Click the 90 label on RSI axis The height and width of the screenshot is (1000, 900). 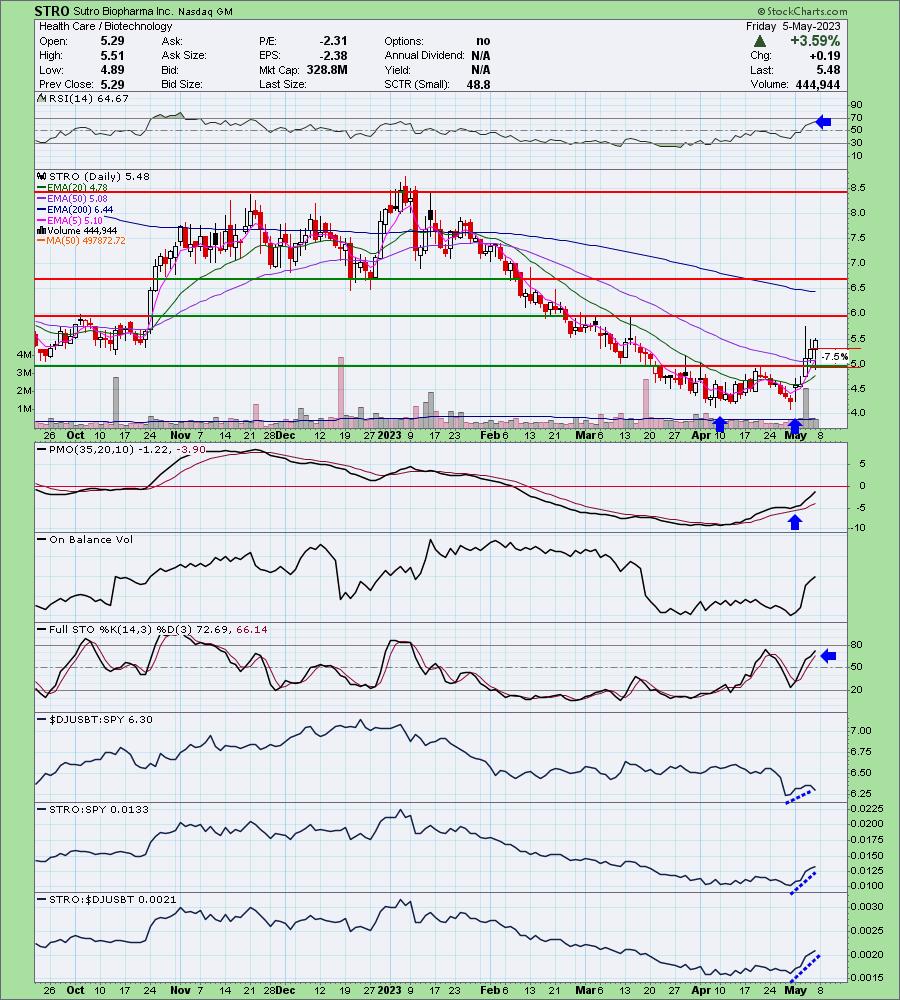coord(856,105)
